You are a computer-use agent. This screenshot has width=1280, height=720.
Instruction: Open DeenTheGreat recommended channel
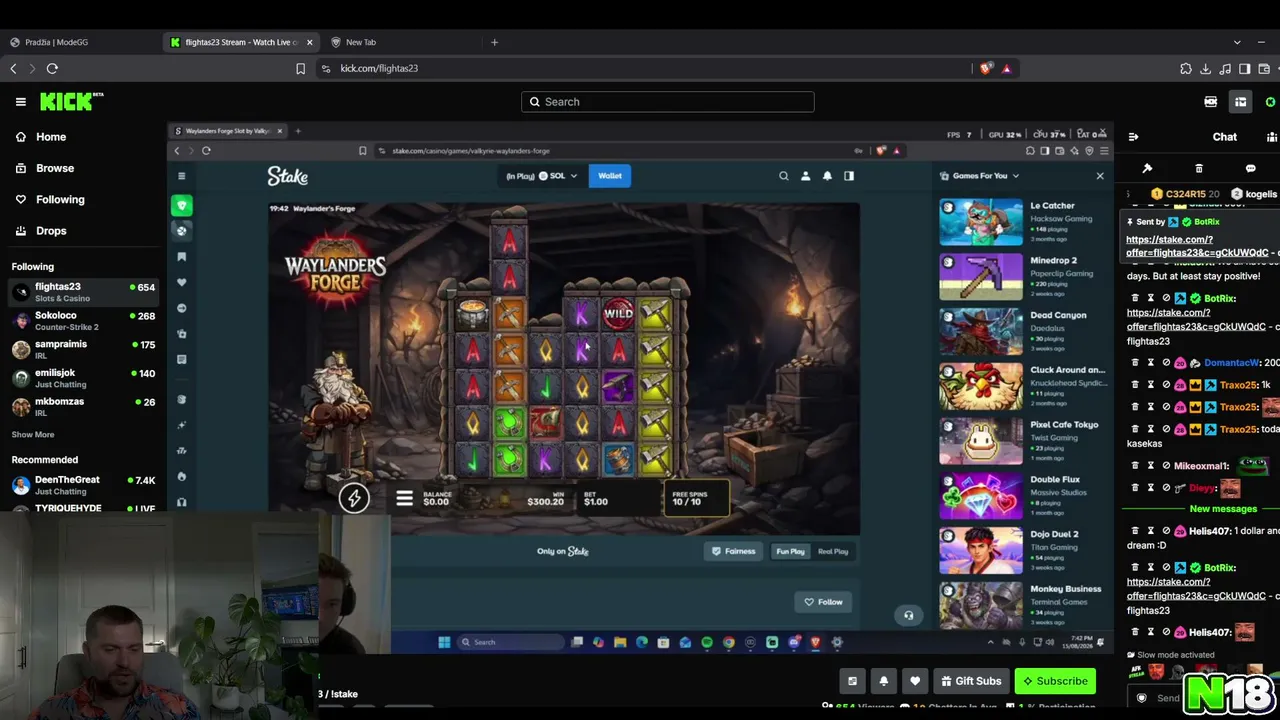pos(83,485)
